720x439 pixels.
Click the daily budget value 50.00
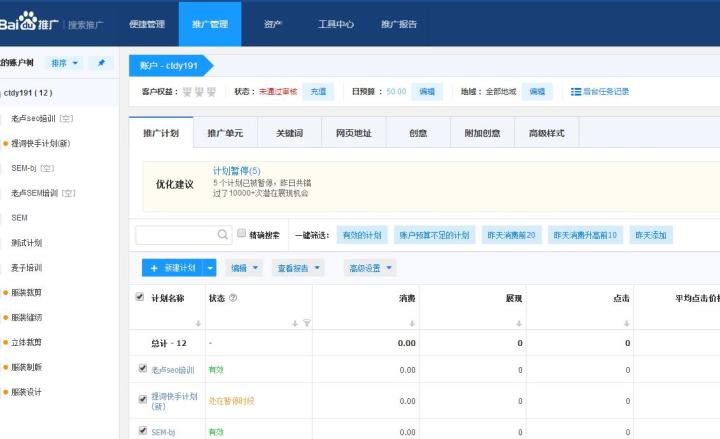tap(396, 91)
